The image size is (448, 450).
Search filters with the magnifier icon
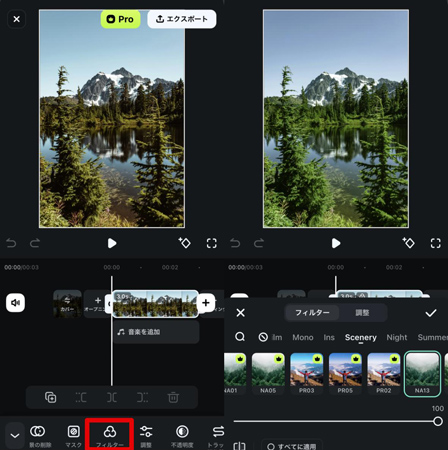coord(240,337)
